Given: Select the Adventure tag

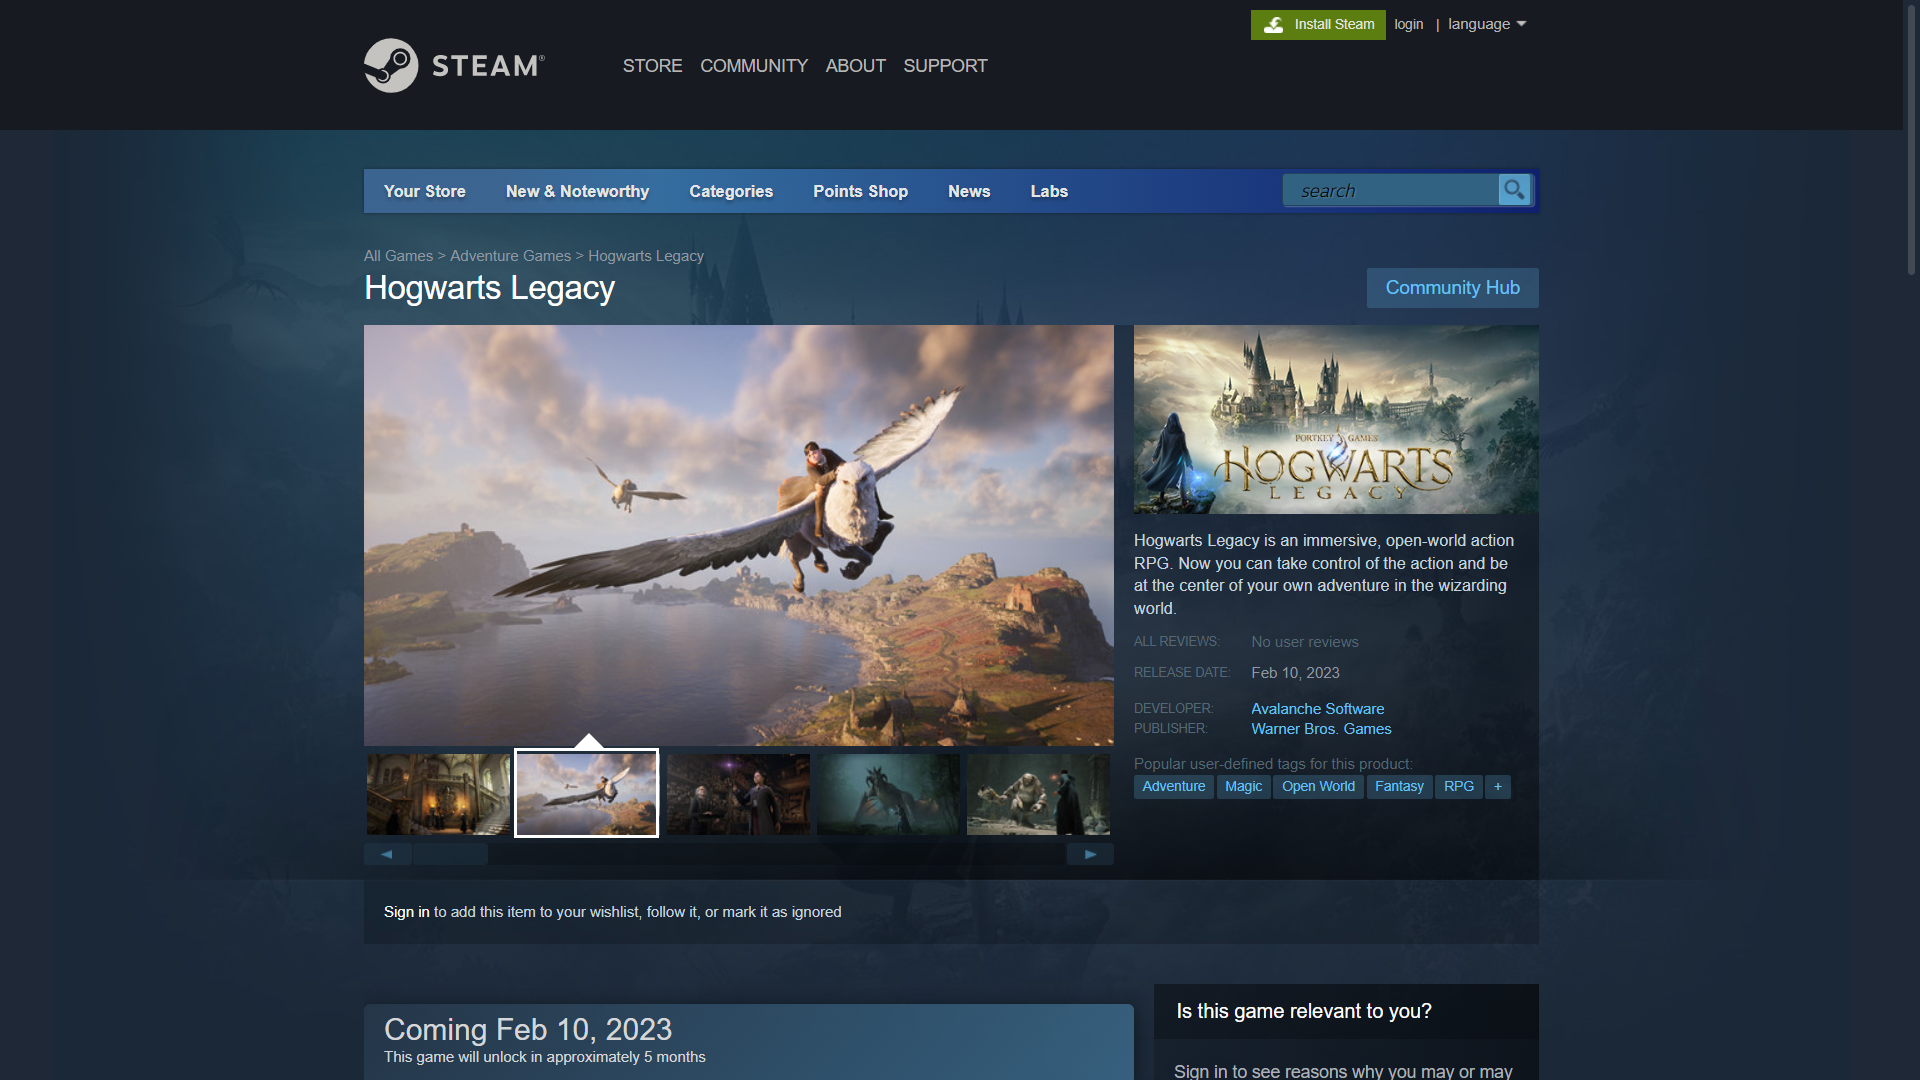Looking at the screenshot, I should coord(1173,787).
